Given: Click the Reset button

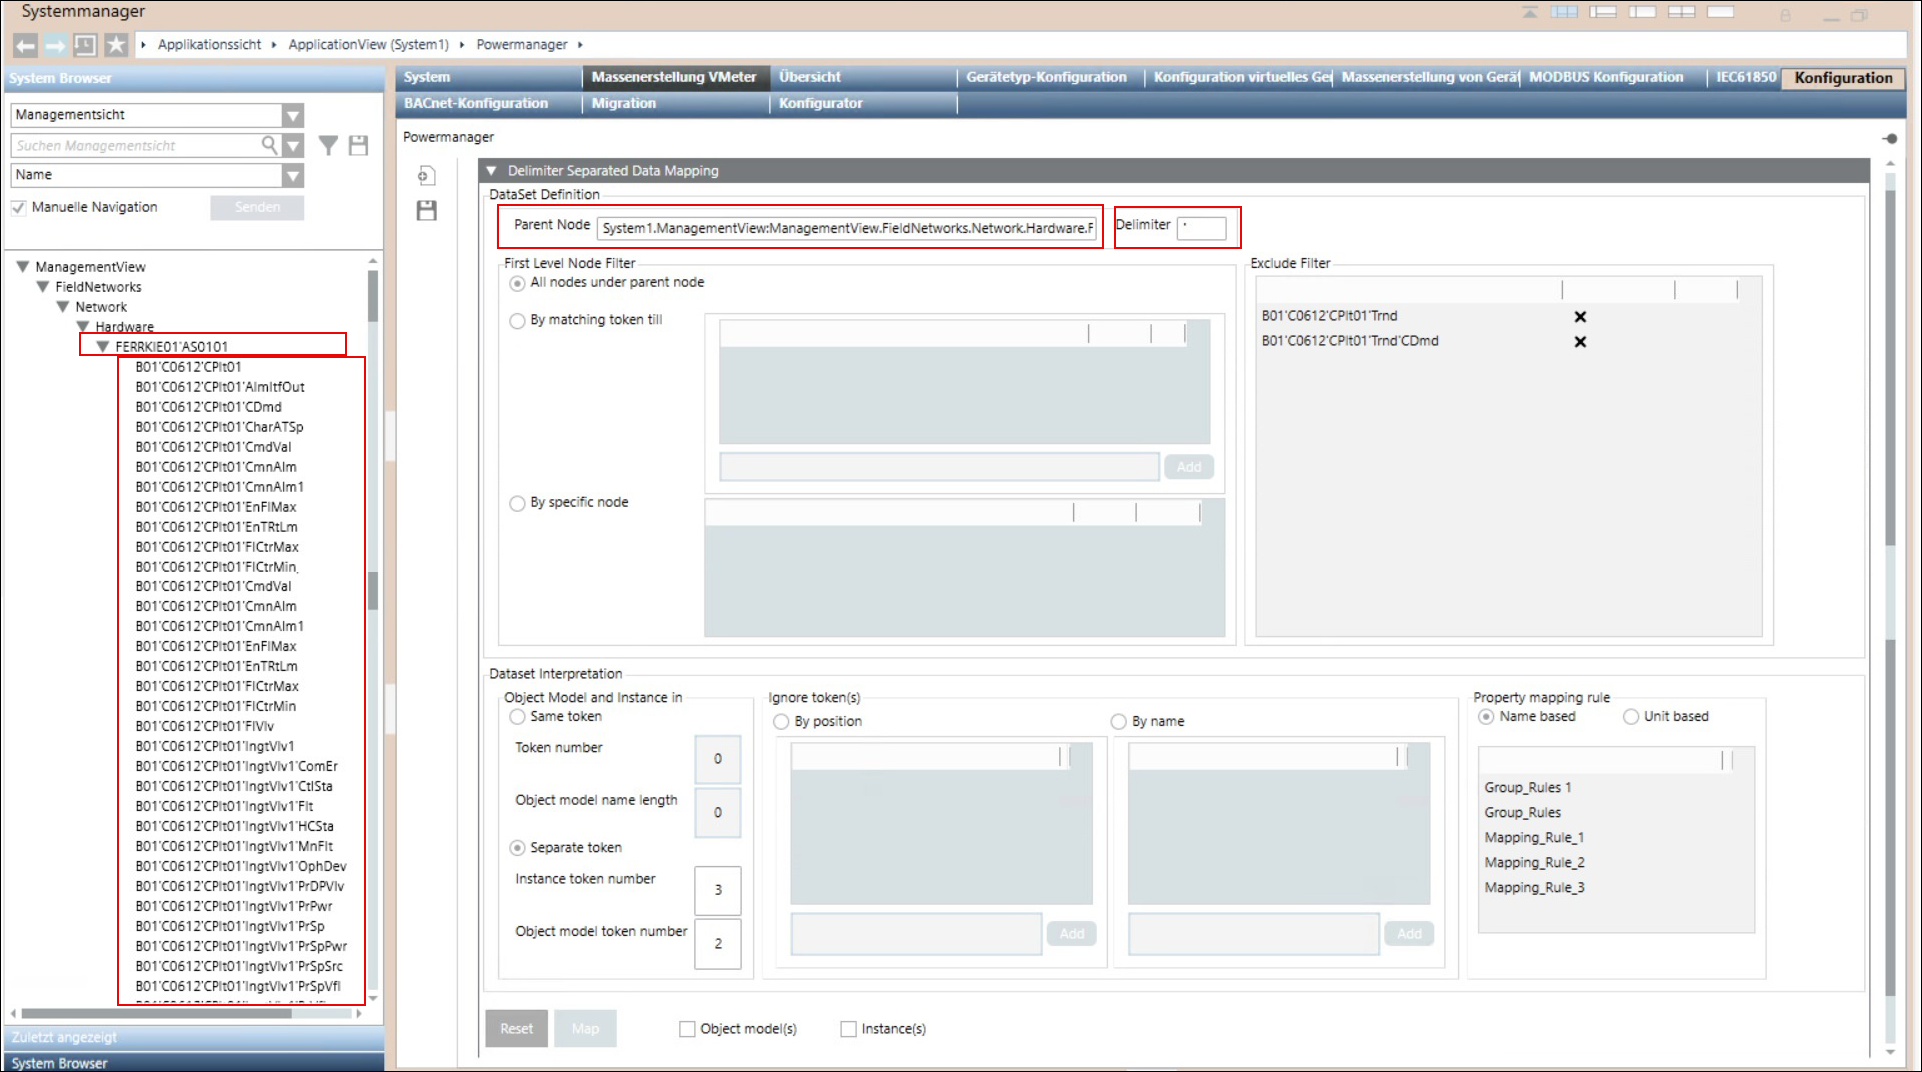Looking at the screenshot, I should [x=516, y=1029].
